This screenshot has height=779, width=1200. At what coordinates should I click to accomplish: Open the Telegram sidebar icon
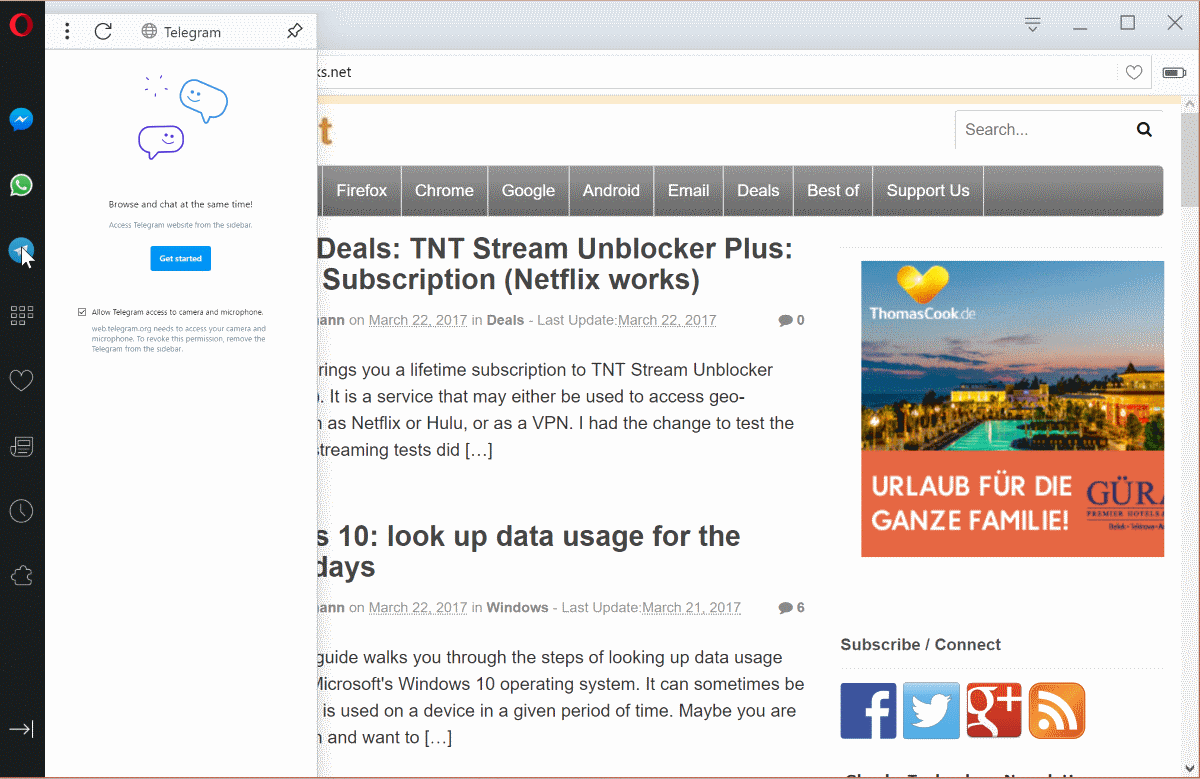pyautogui.click(x=21, y=250)
